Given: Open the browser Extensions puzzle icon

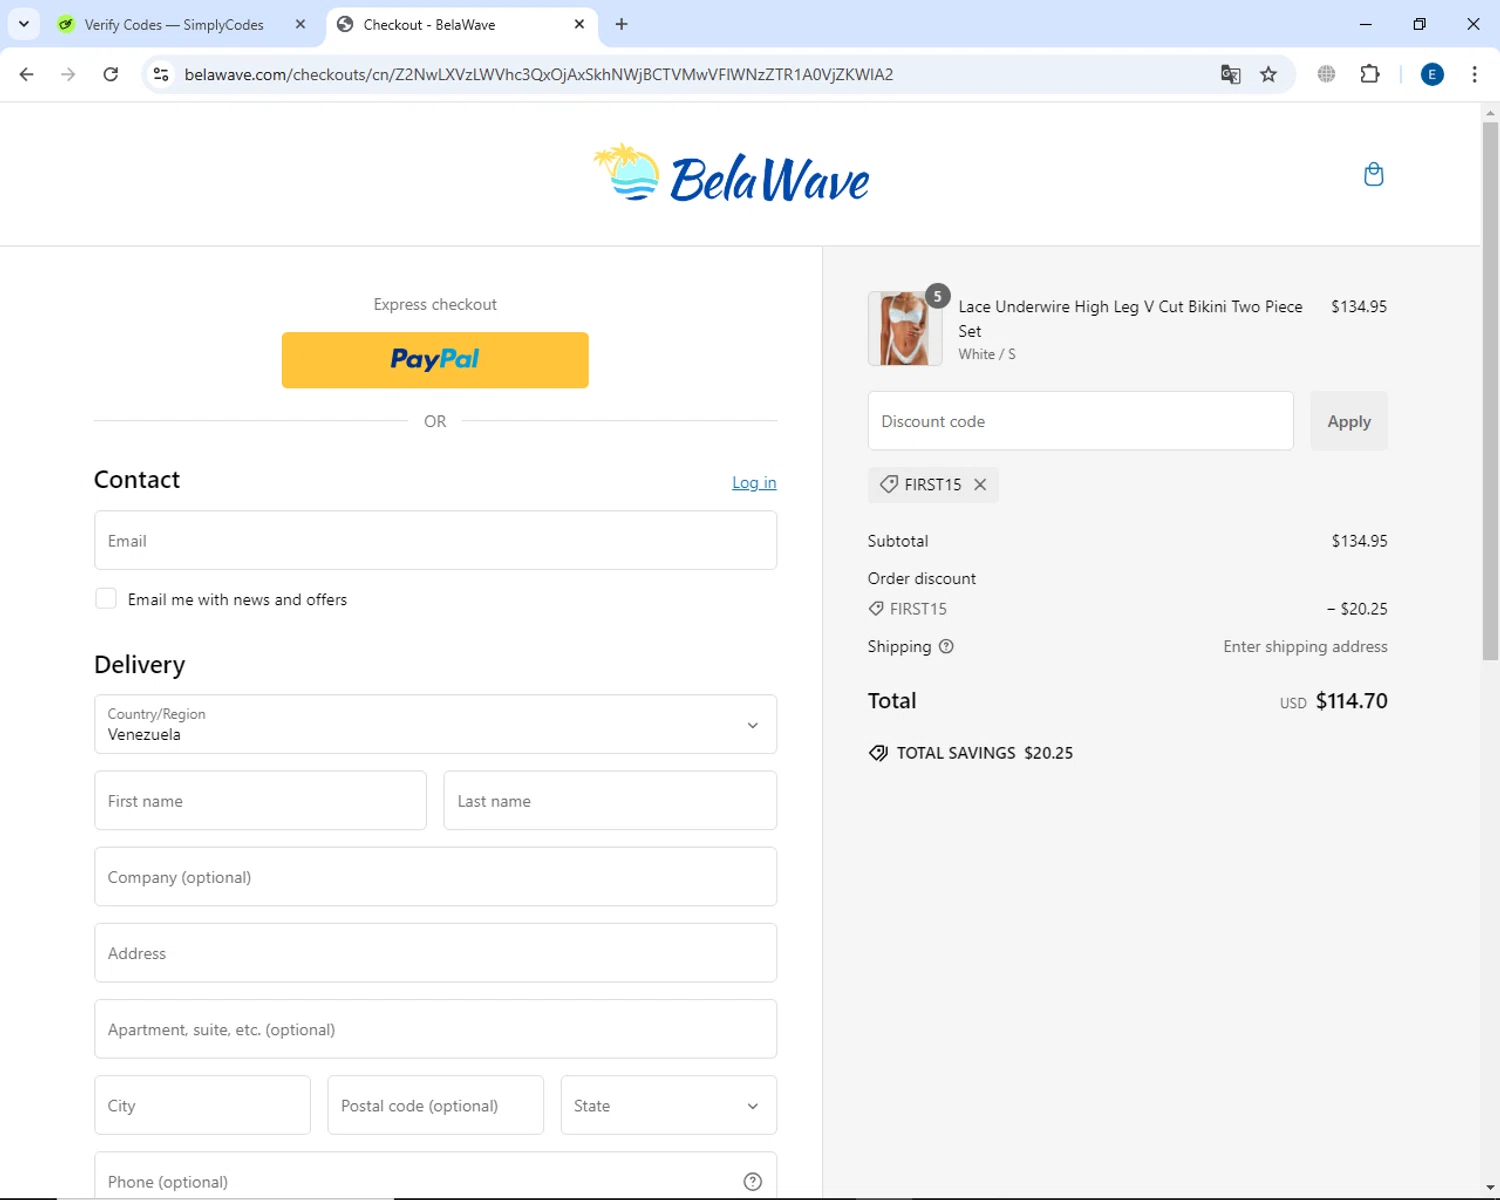Looking at the screenshot, I should 1370,74.
